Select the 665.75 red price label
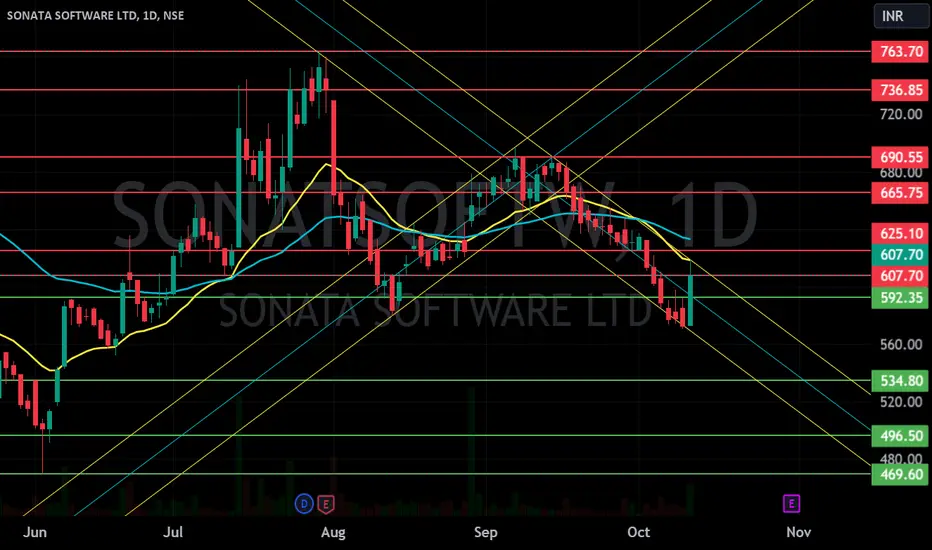Viewport: 932px width, 550px height. click(x=900, y=193)
